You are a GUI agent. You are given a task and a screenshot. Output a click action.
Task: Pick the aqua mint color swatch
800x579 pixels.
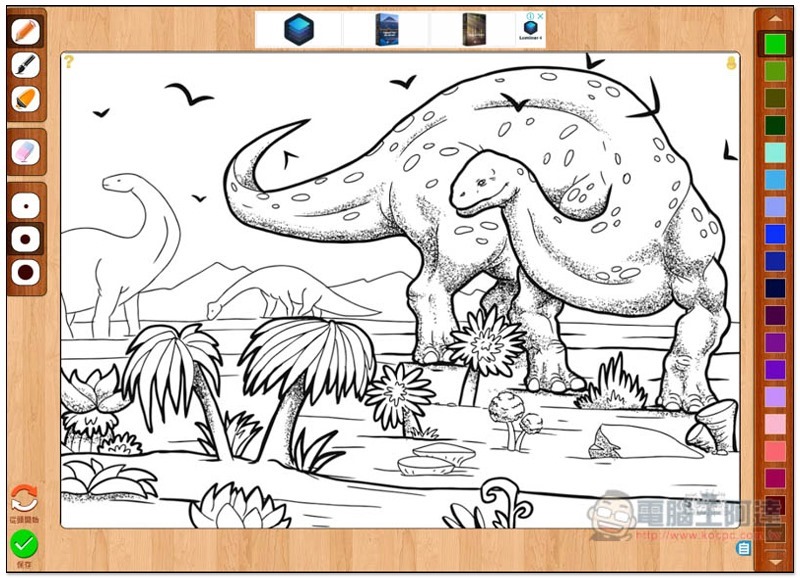click(x=775, y=152)
